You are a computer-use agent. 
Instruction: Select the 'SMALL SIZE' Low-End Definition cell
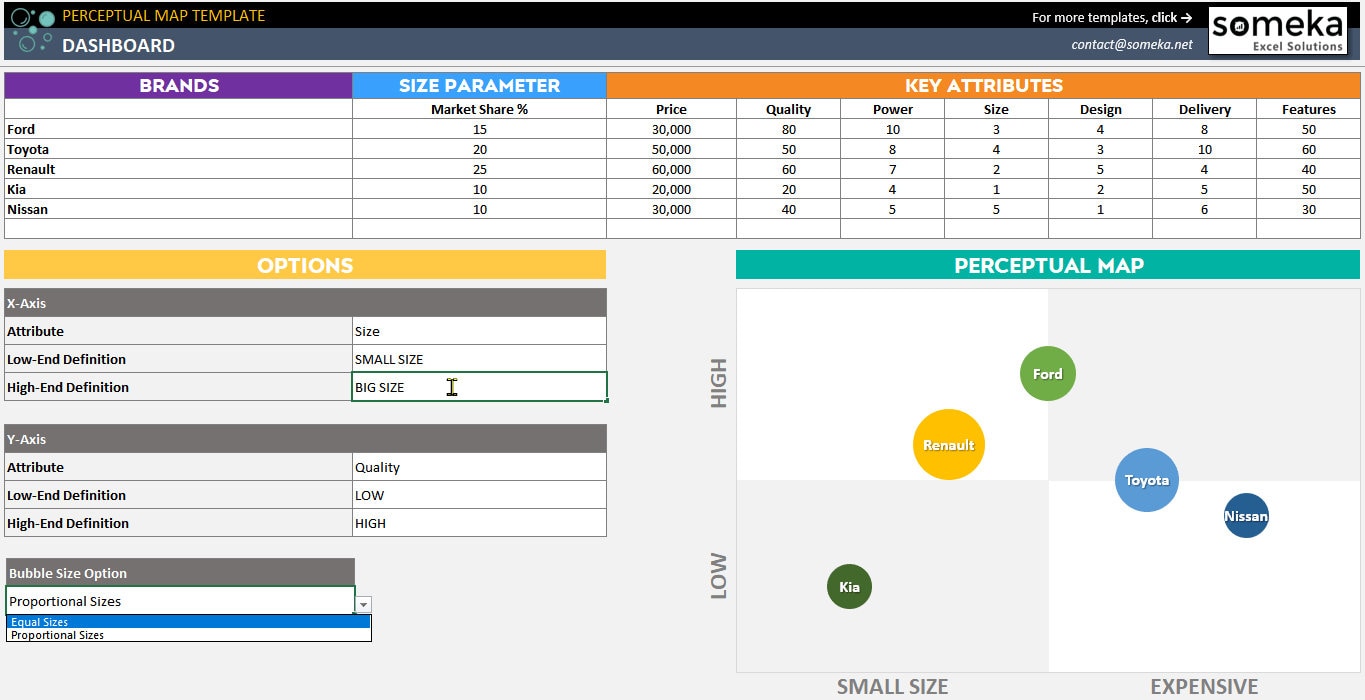click(x=478, y=358)
